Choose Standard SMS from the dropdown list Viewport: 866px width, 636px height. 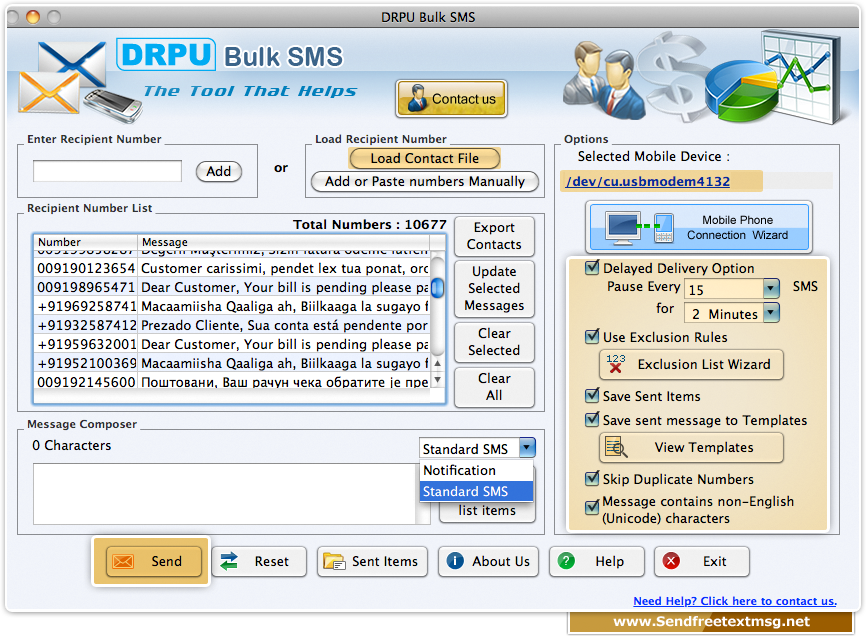tap(476, 491)
